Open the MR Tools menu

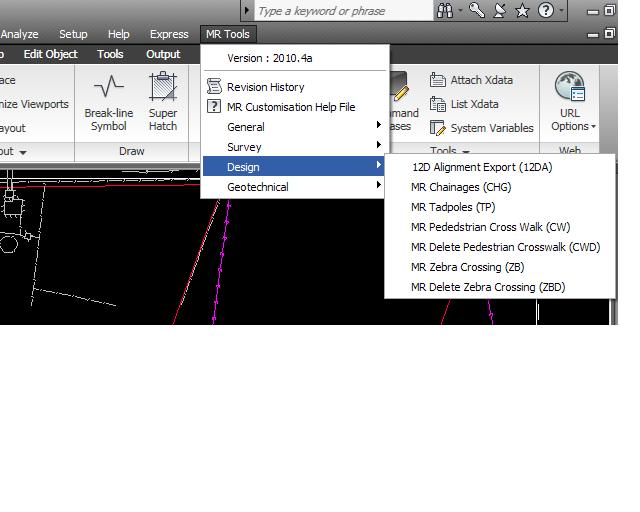[x=228, y=34]
